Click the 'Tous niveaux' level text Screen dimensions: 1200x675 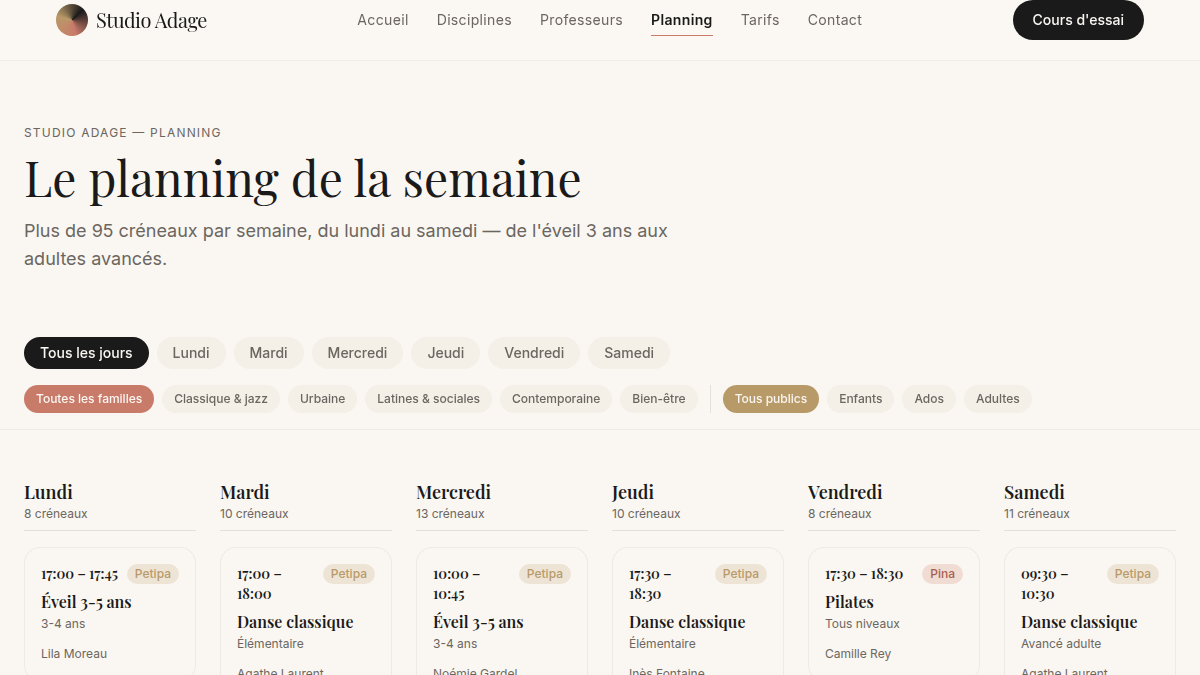point(862,624)
